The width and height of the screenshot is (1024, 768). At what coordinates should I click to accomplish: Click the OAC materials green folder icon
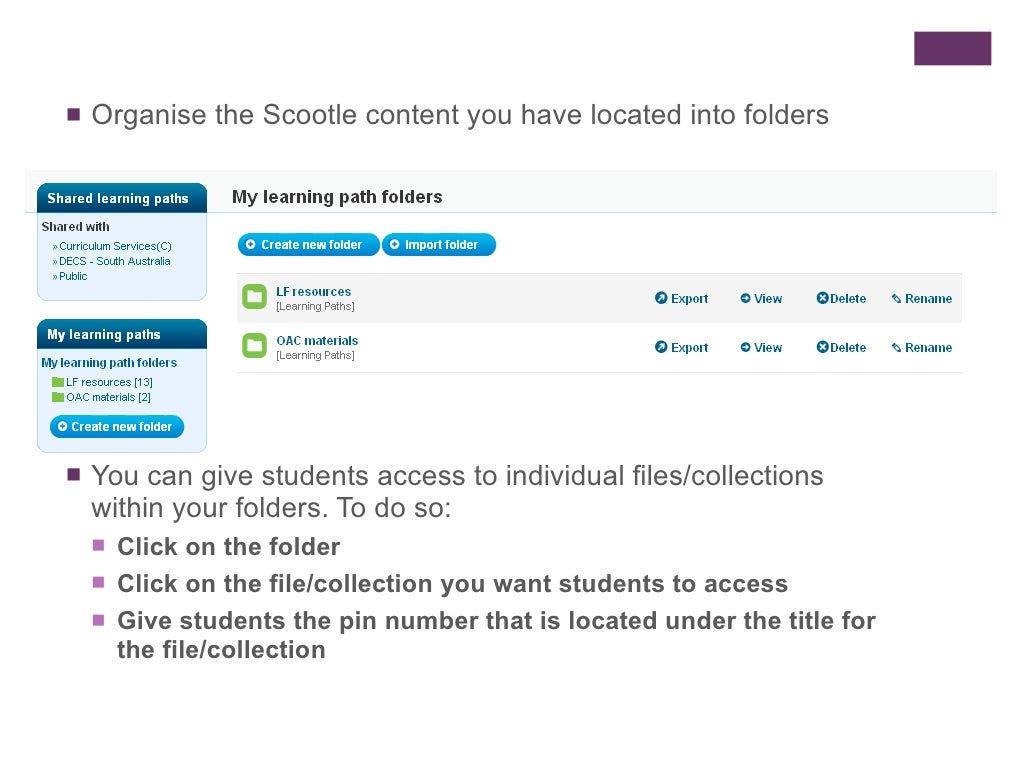[x=255, y=346]
